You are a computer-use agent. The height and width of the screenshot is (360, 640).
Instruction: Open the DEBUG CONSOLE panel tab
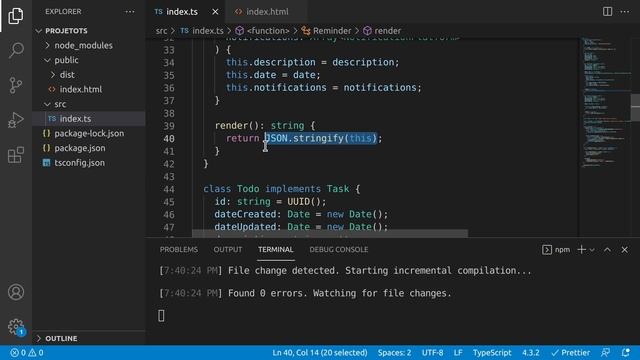tap(338, 249)
